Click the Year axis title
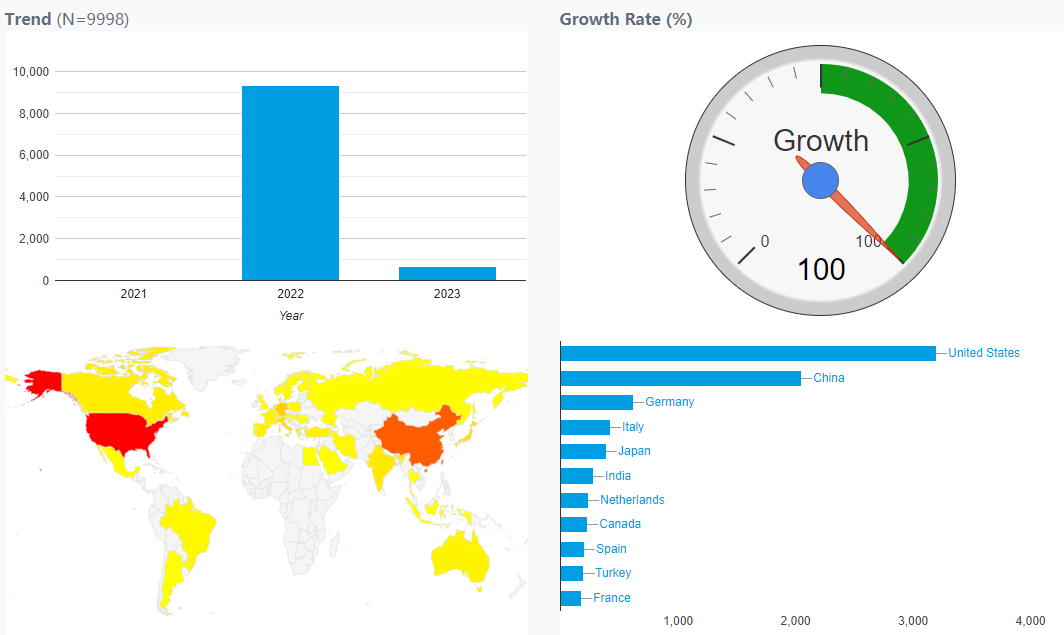This screenshot has width=1064, height=635. pyautogui.click(x=291, y=315)
